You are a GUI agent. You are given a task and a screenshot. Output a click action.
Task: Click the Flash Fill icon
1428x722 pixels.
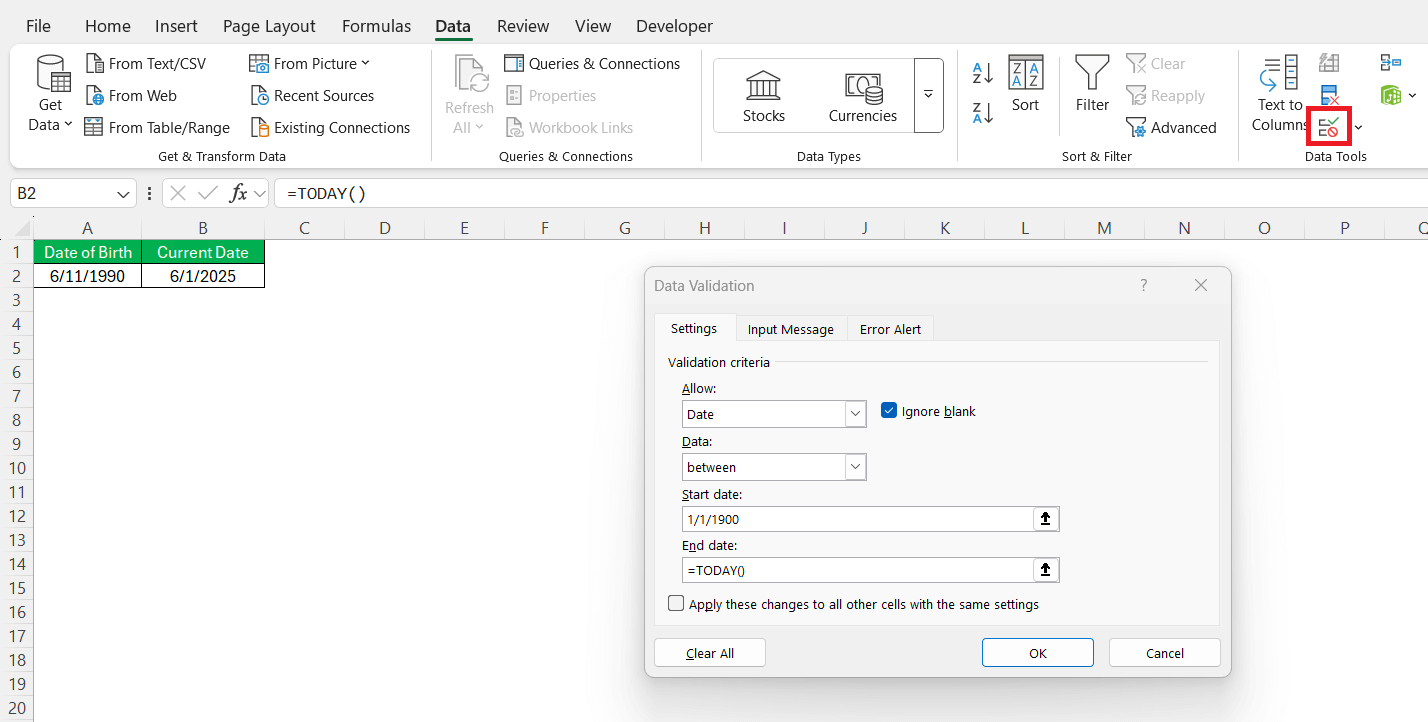(x=1329, y=64)
